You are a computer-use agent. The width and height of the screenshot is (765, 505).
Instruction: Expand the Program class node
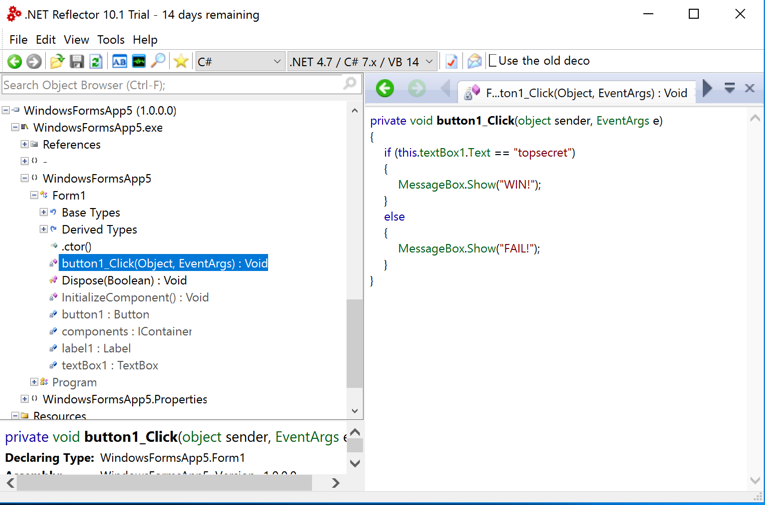[34, 382]
